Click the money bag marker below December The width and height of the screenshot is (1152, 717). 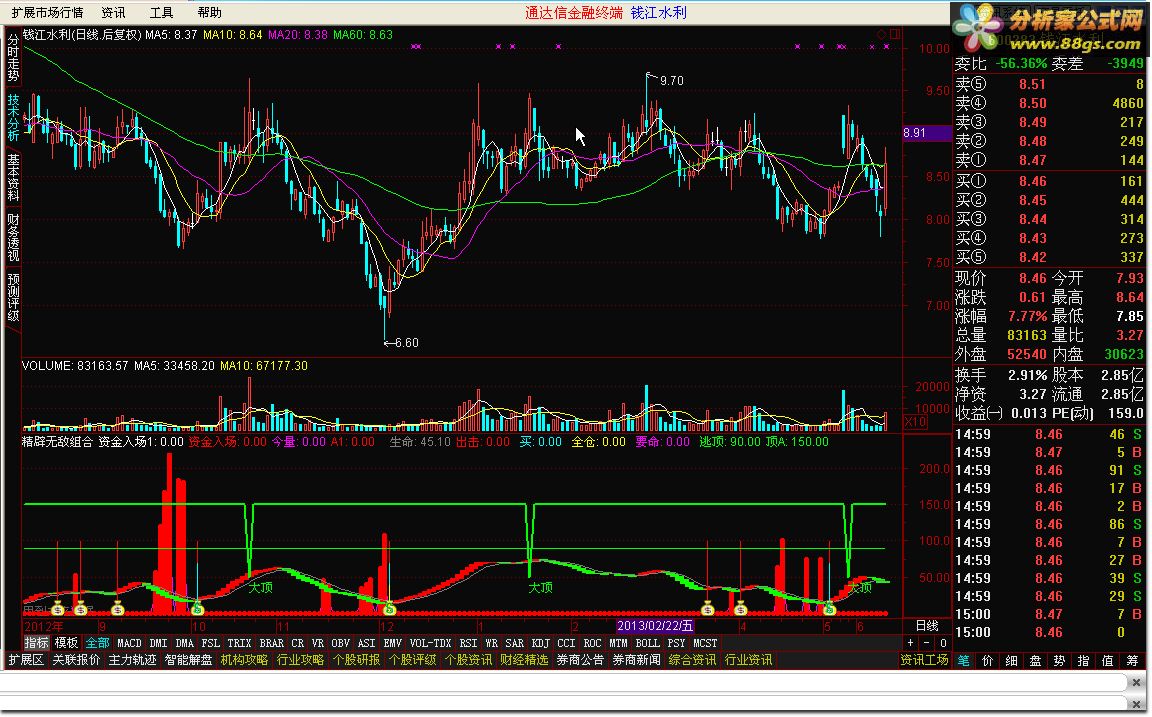click(x=389, y=609)
